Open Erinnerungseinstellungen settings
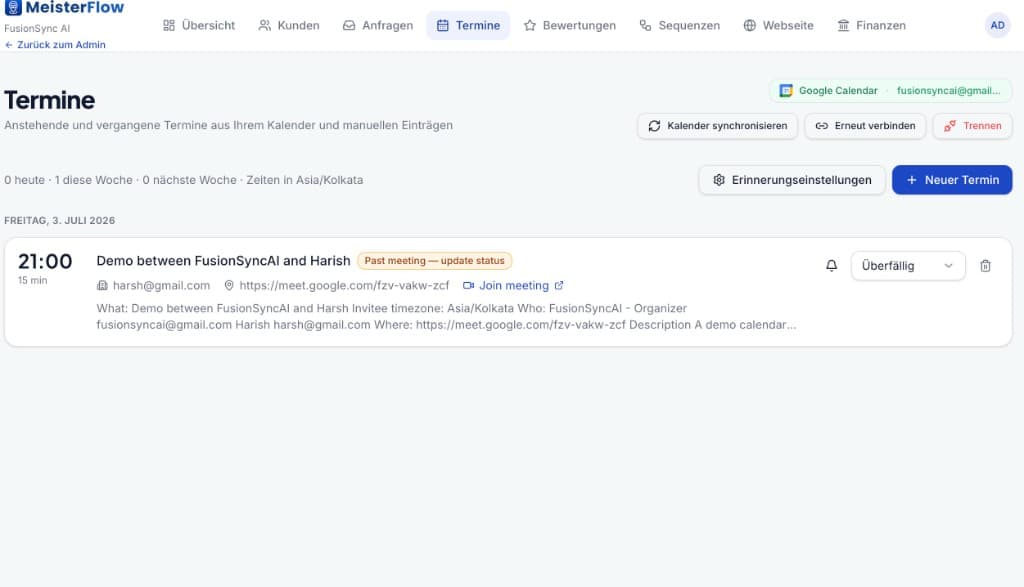This screenshot has height=587, width=1024. click(792, 180)
